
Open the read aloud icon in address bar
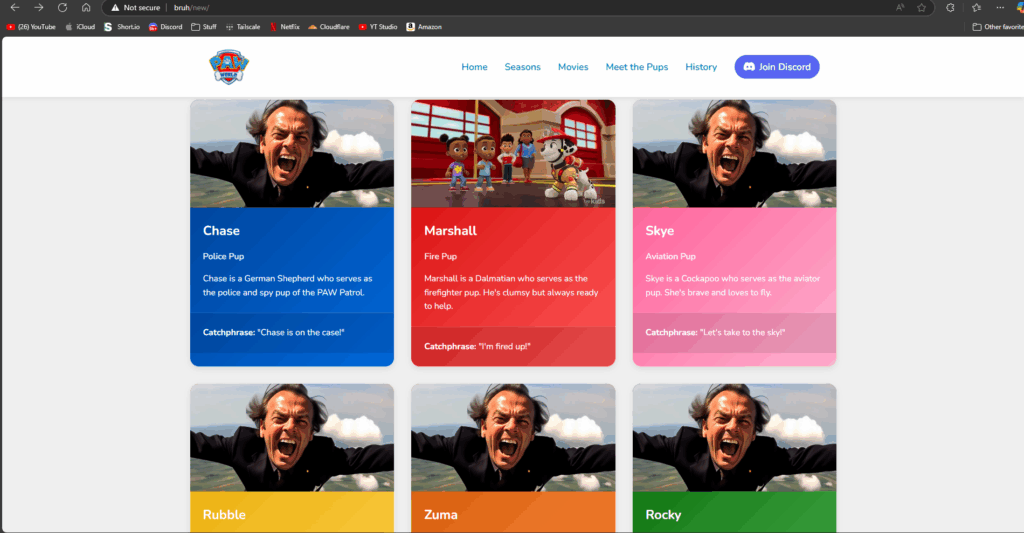click(900, 7)
